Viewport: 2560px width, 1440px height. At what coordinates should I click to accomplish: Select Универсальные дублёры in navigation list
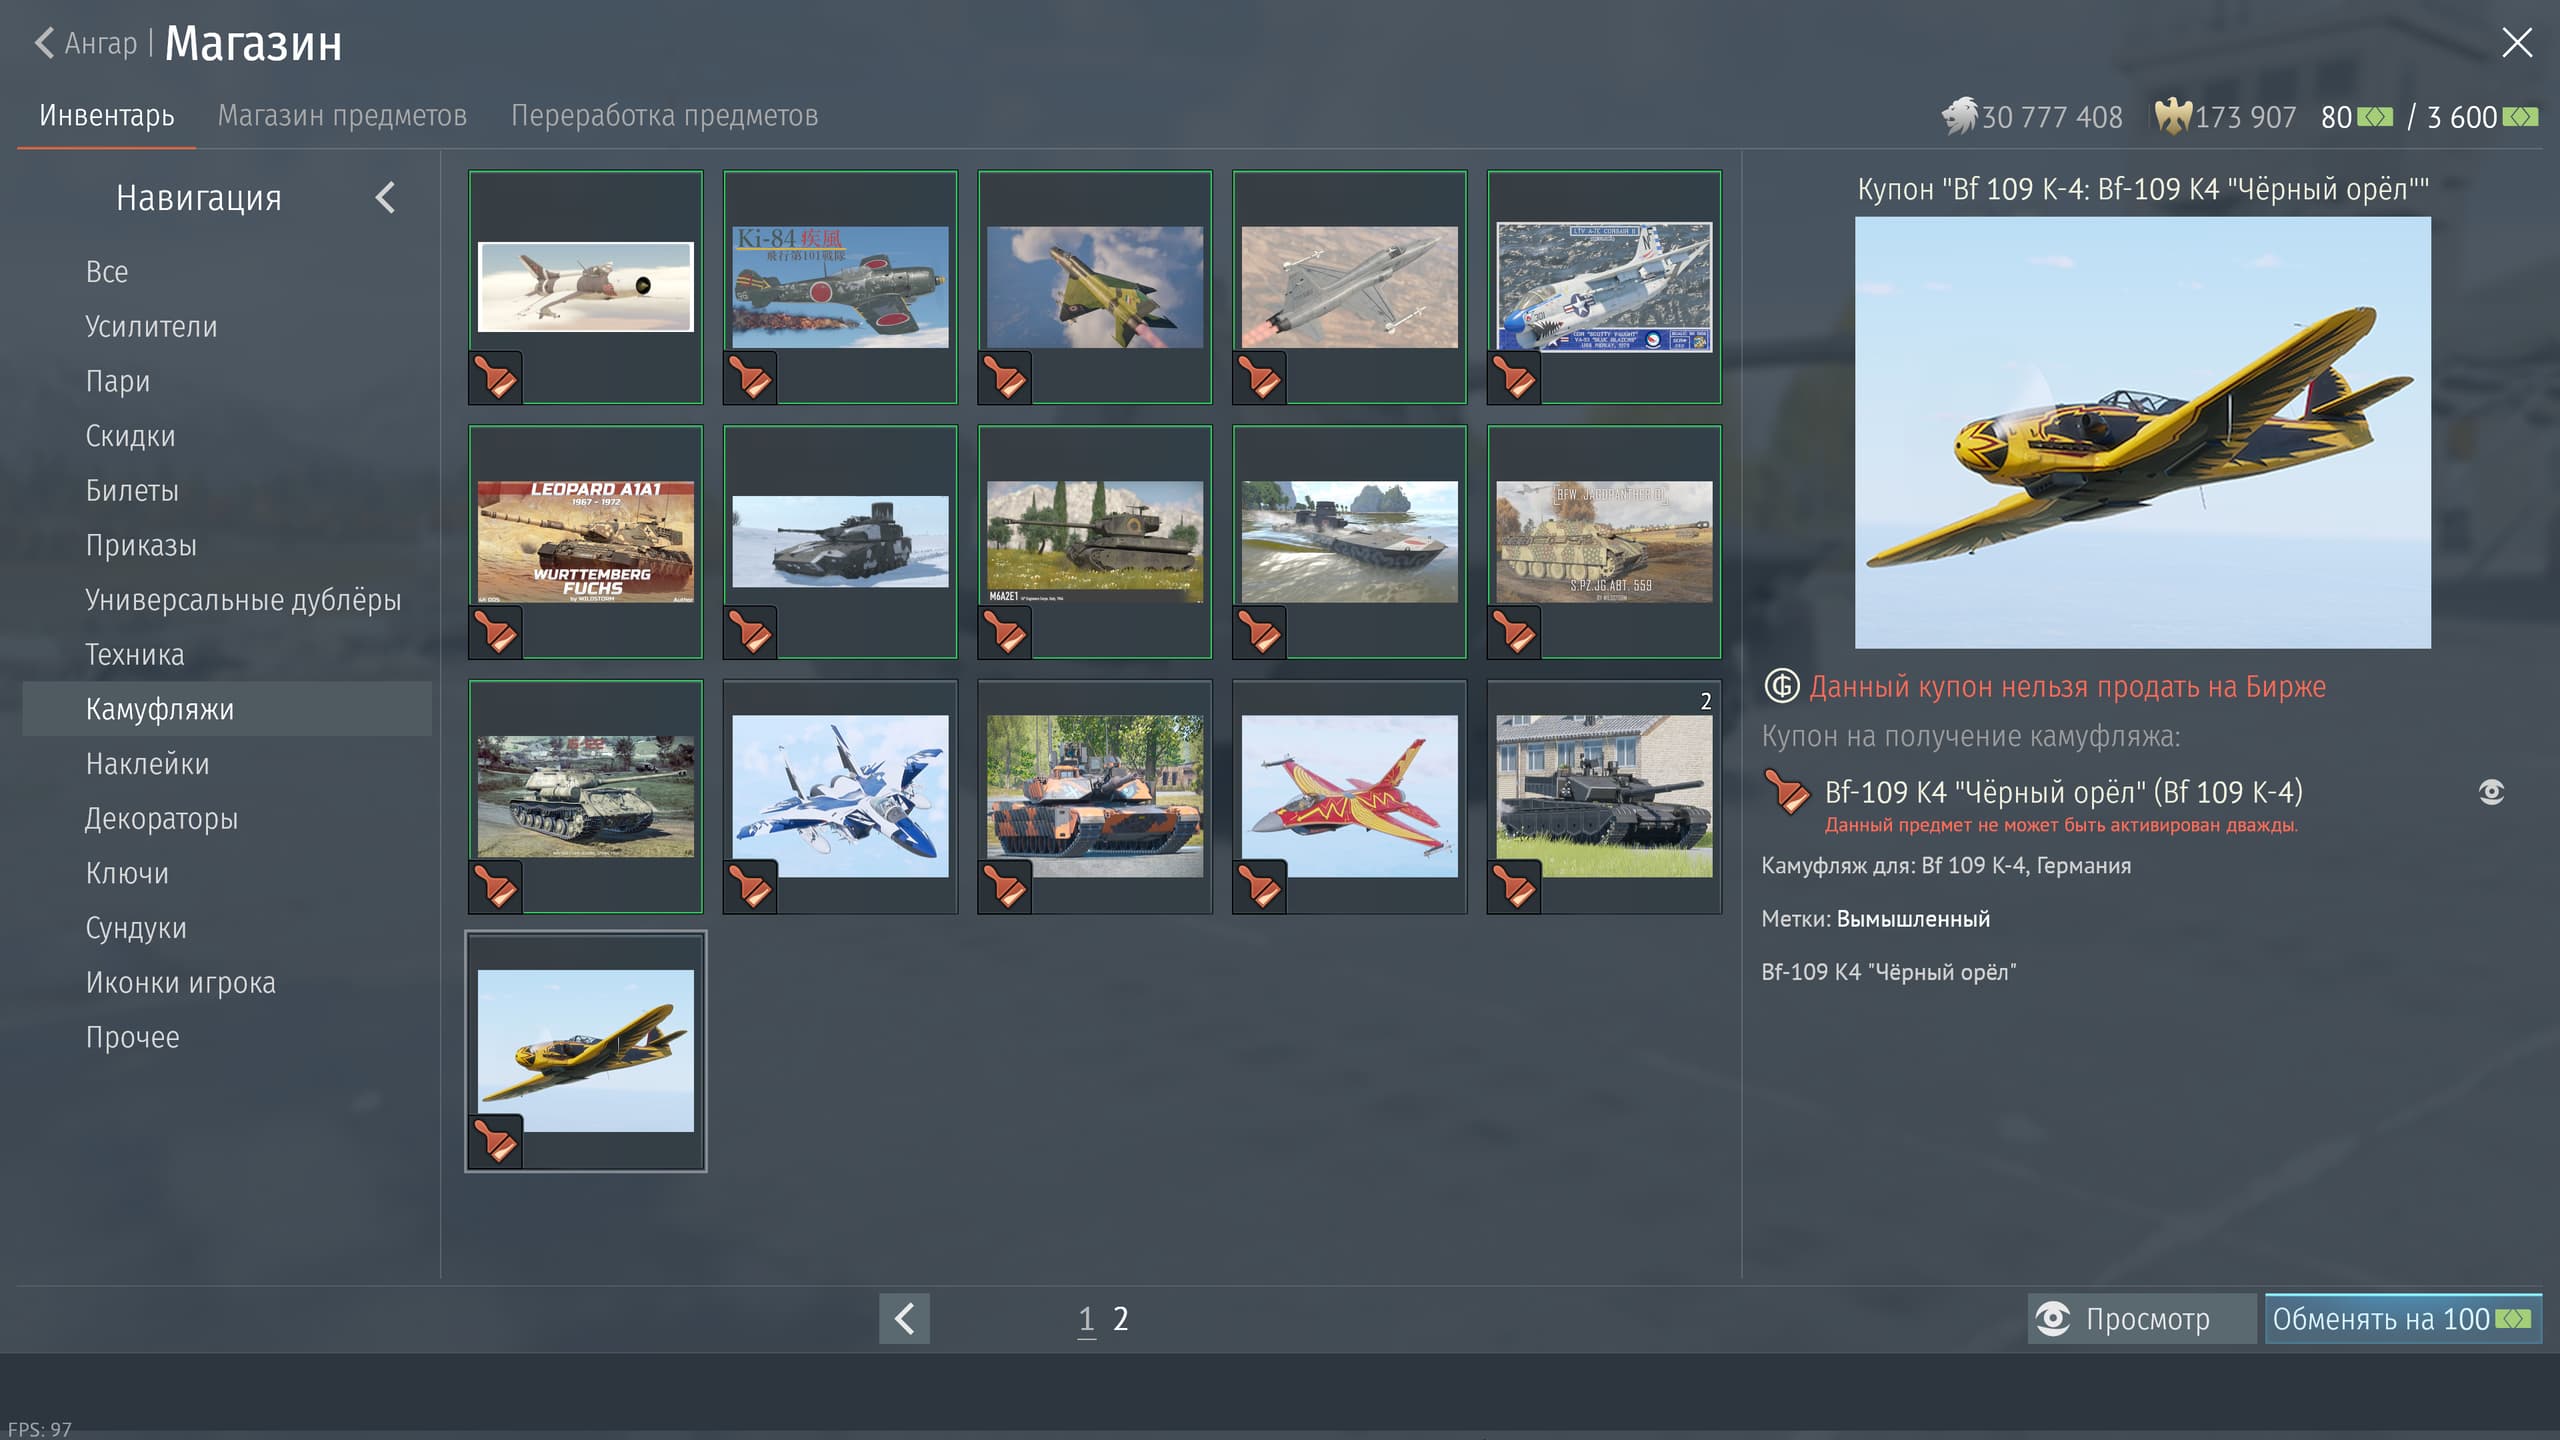(243, 600)
